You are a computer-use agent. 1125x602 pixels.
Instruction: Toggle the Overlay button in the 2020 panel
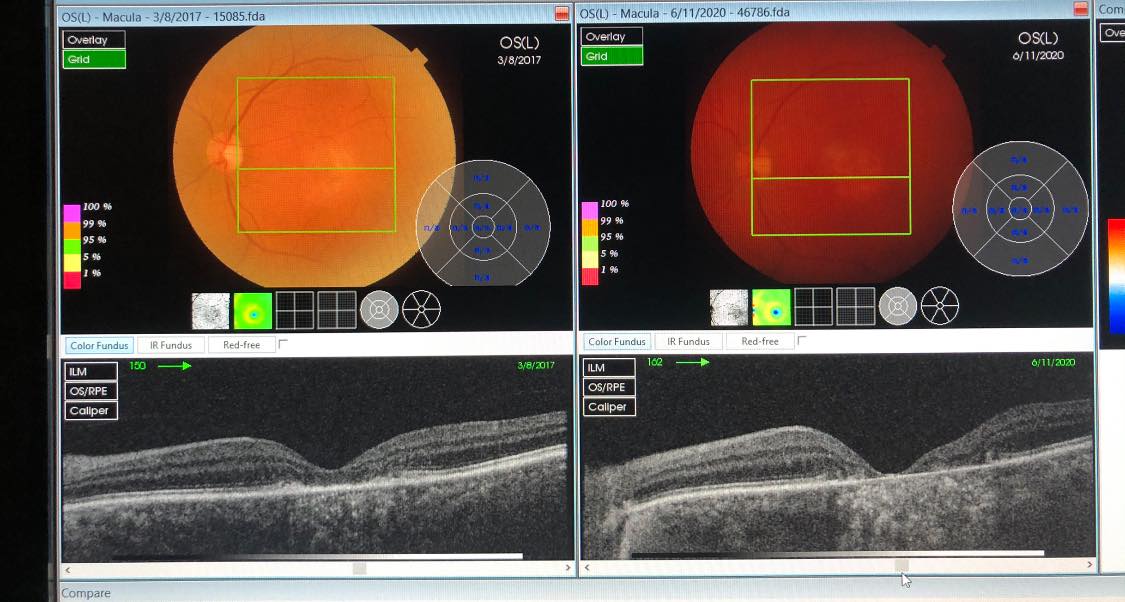click(611, 37)
